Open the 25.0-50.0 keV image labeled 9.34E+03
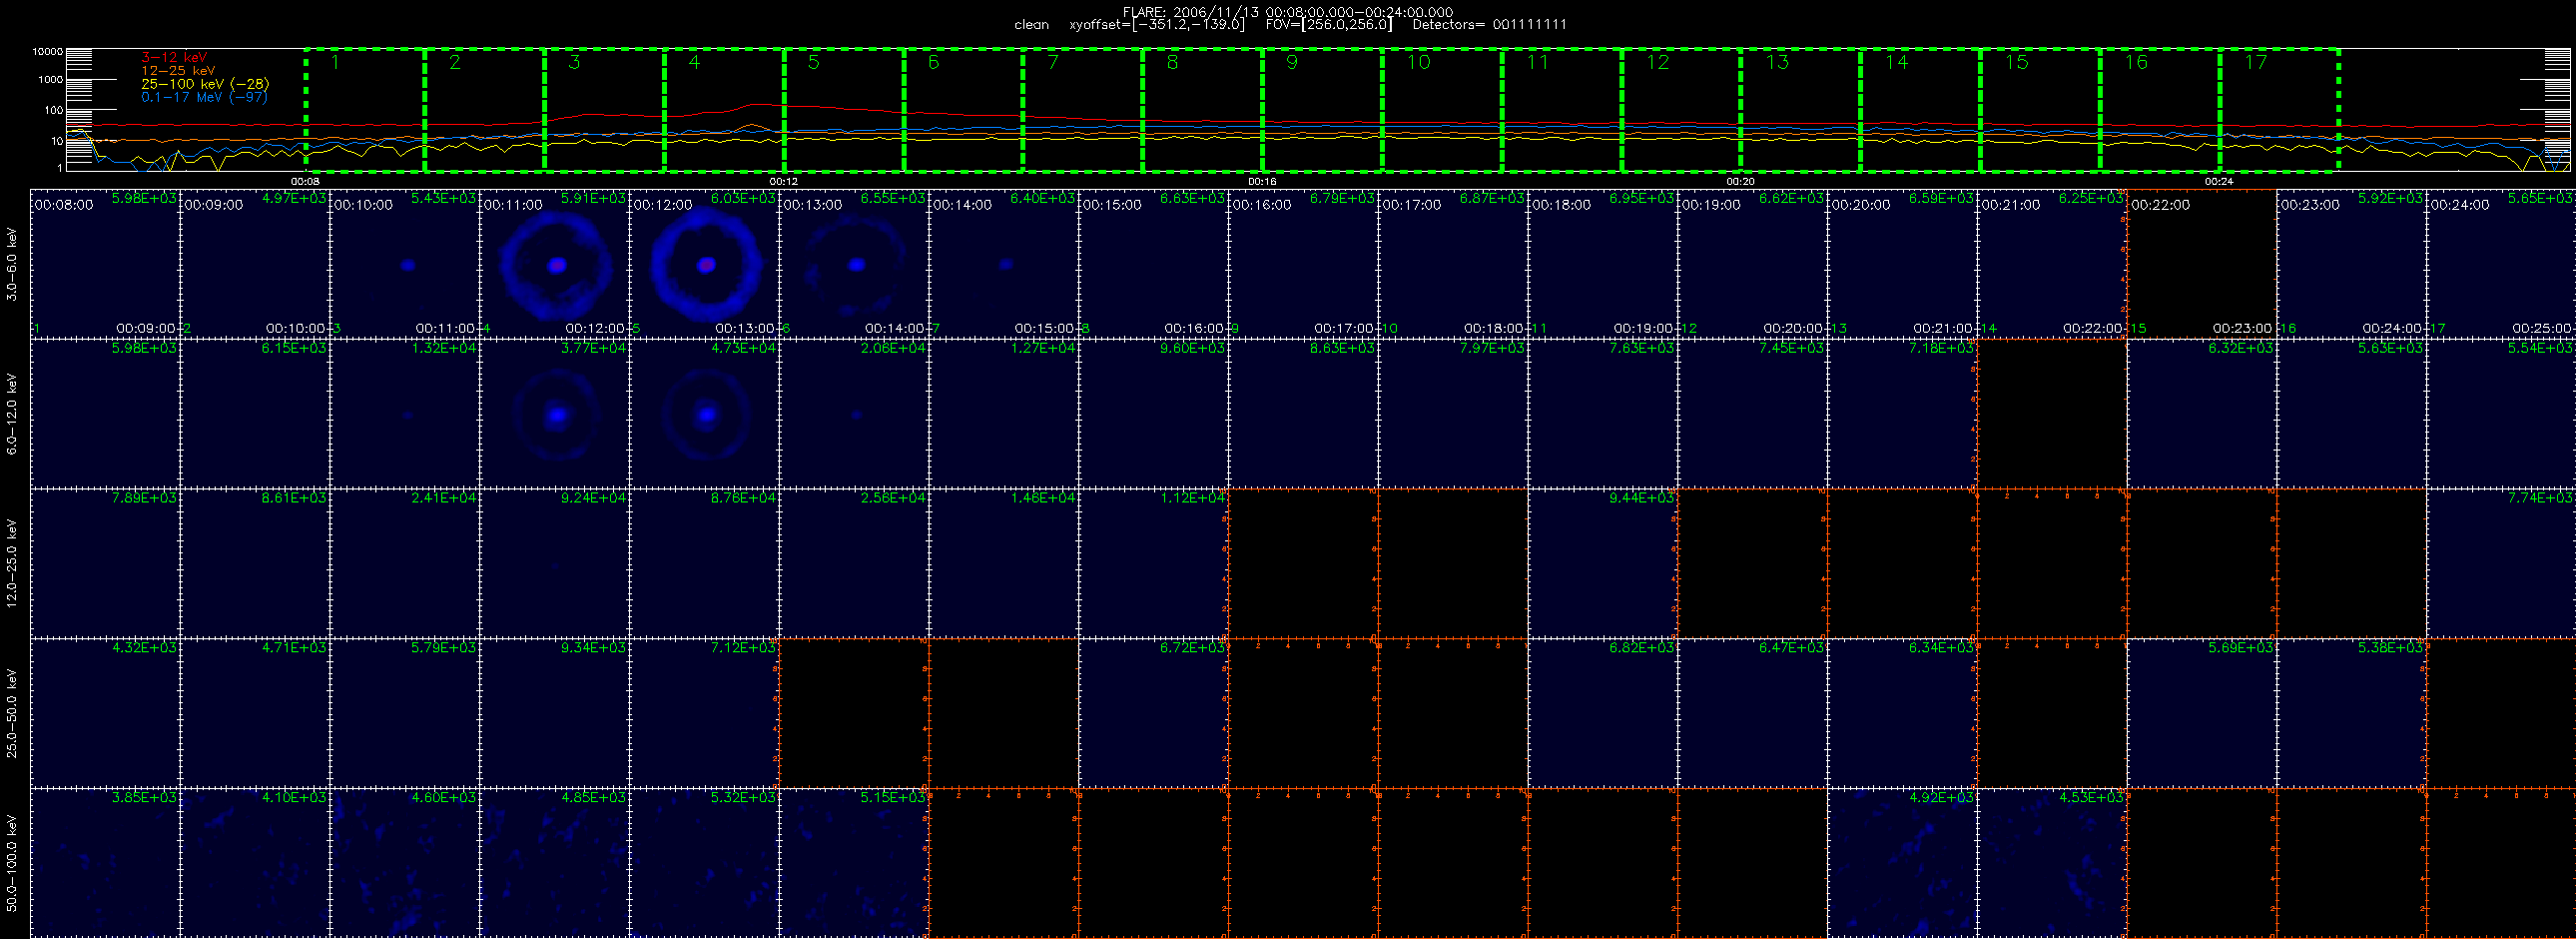This screenshot has height=939, width=2576. 555,713
